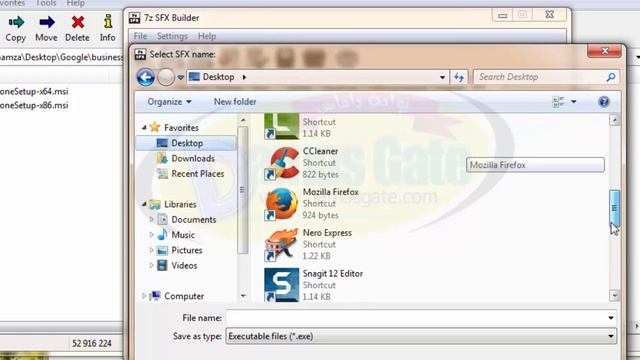Open Desktop in the Favorites list
Viewport: 640px width, 360px height.
point(186,143)
